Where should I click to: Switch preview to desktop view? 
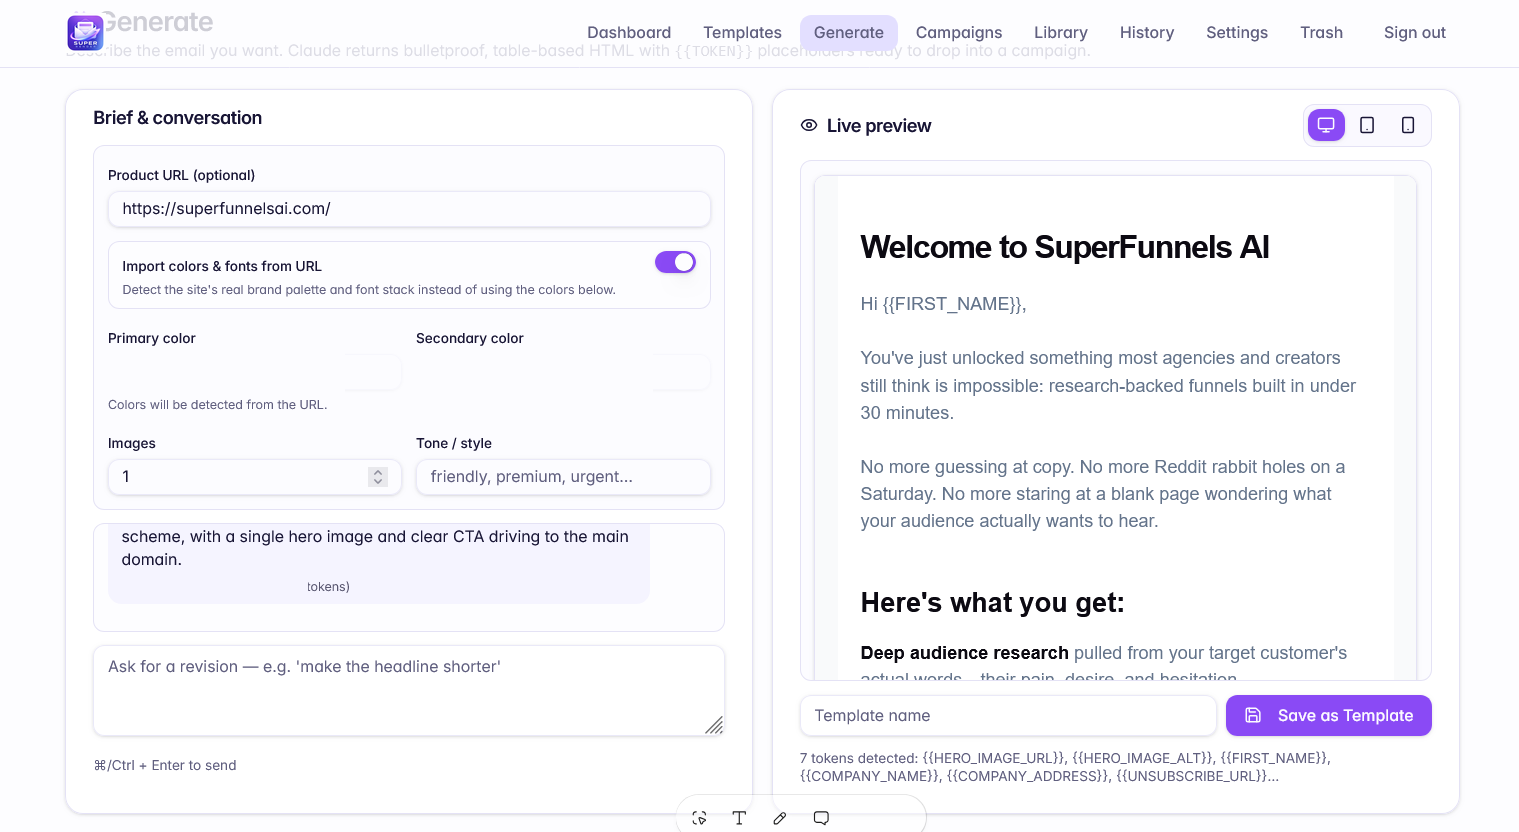[x=1326, y=125]
